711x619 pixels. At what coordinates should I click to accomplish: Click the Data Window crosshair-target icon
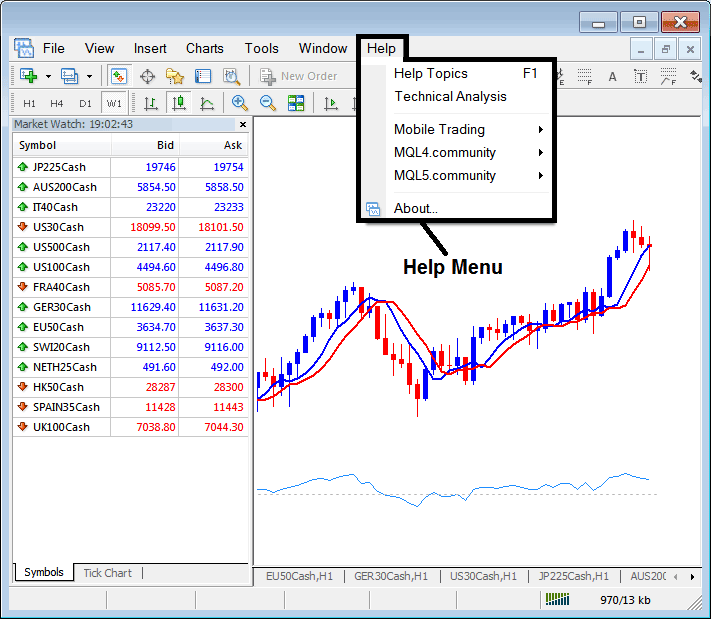coord(147,76)
